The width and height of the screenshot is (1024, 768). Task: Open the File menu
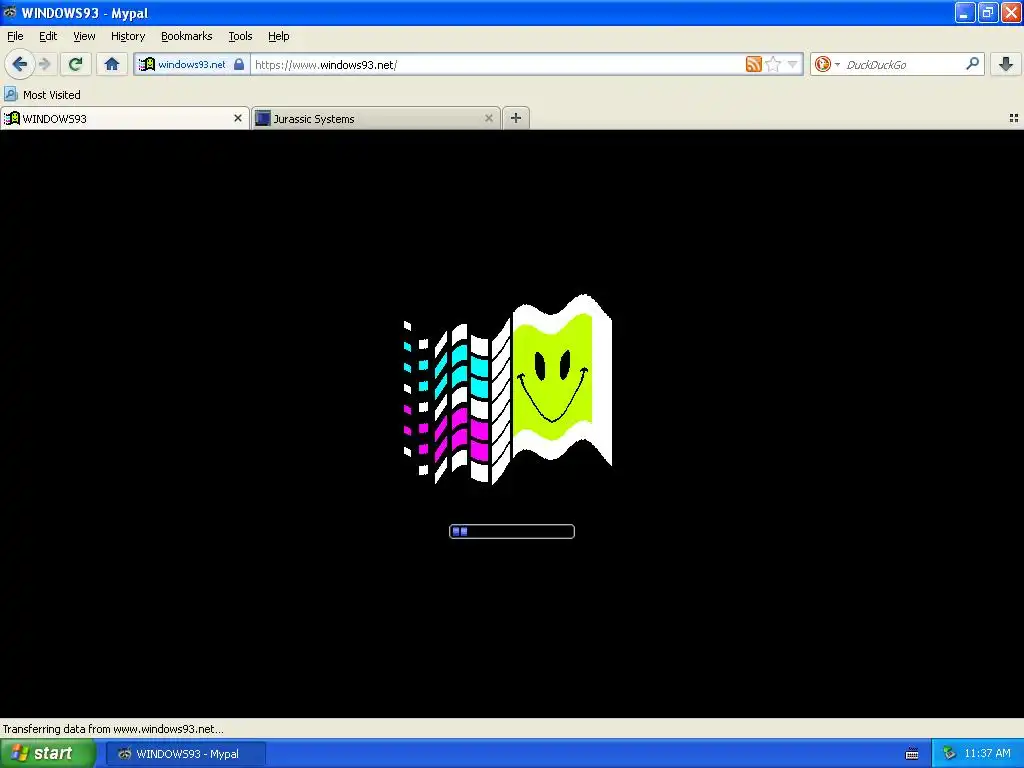pos(15,36)
